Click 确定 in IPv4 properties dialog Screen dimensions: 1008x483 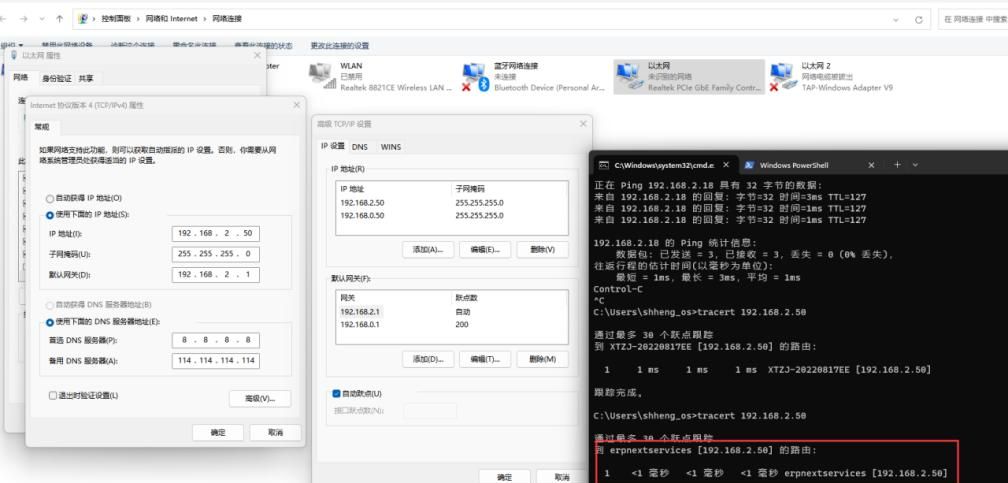coord(218,432)
